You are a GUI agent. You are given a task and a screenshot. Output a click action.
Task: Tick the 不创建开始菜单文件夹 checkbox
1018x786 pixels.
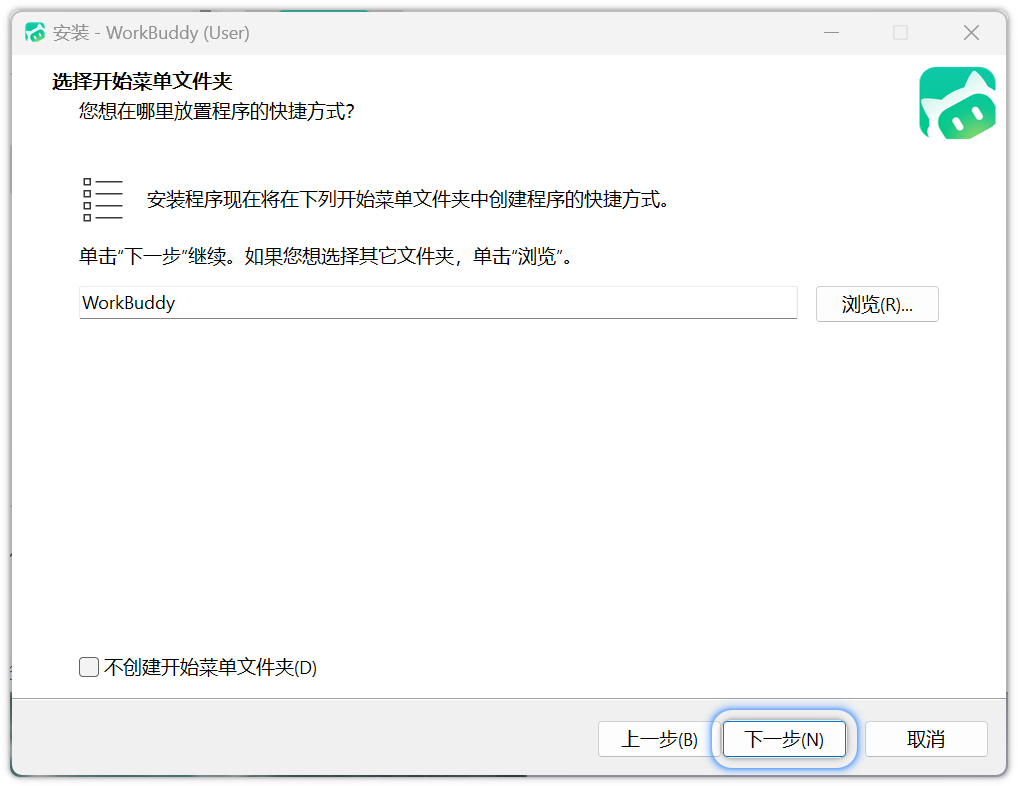[x=89, y=667]
